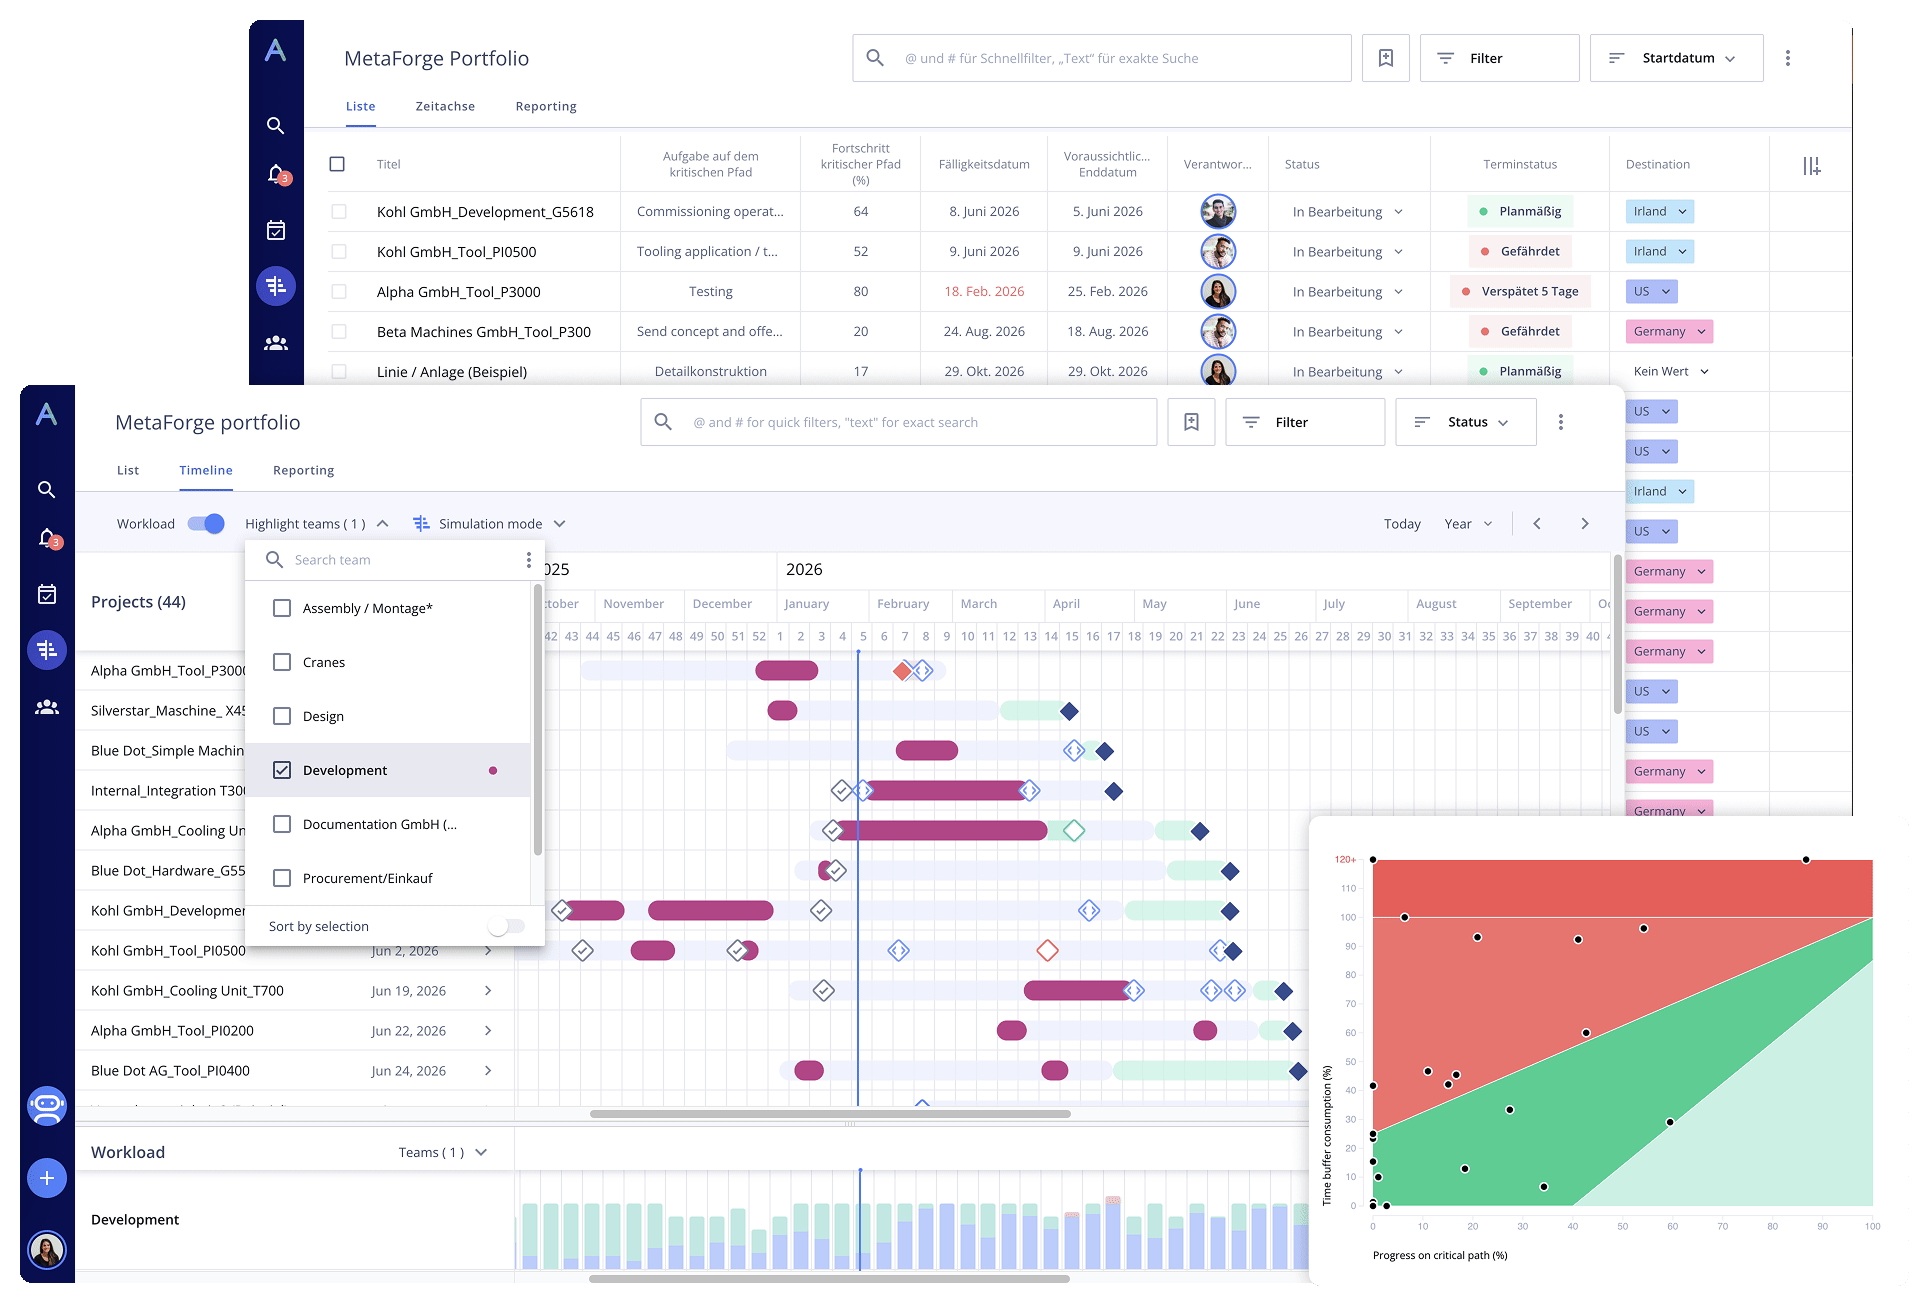Open column settings icon in German table

click(1811, 166)
